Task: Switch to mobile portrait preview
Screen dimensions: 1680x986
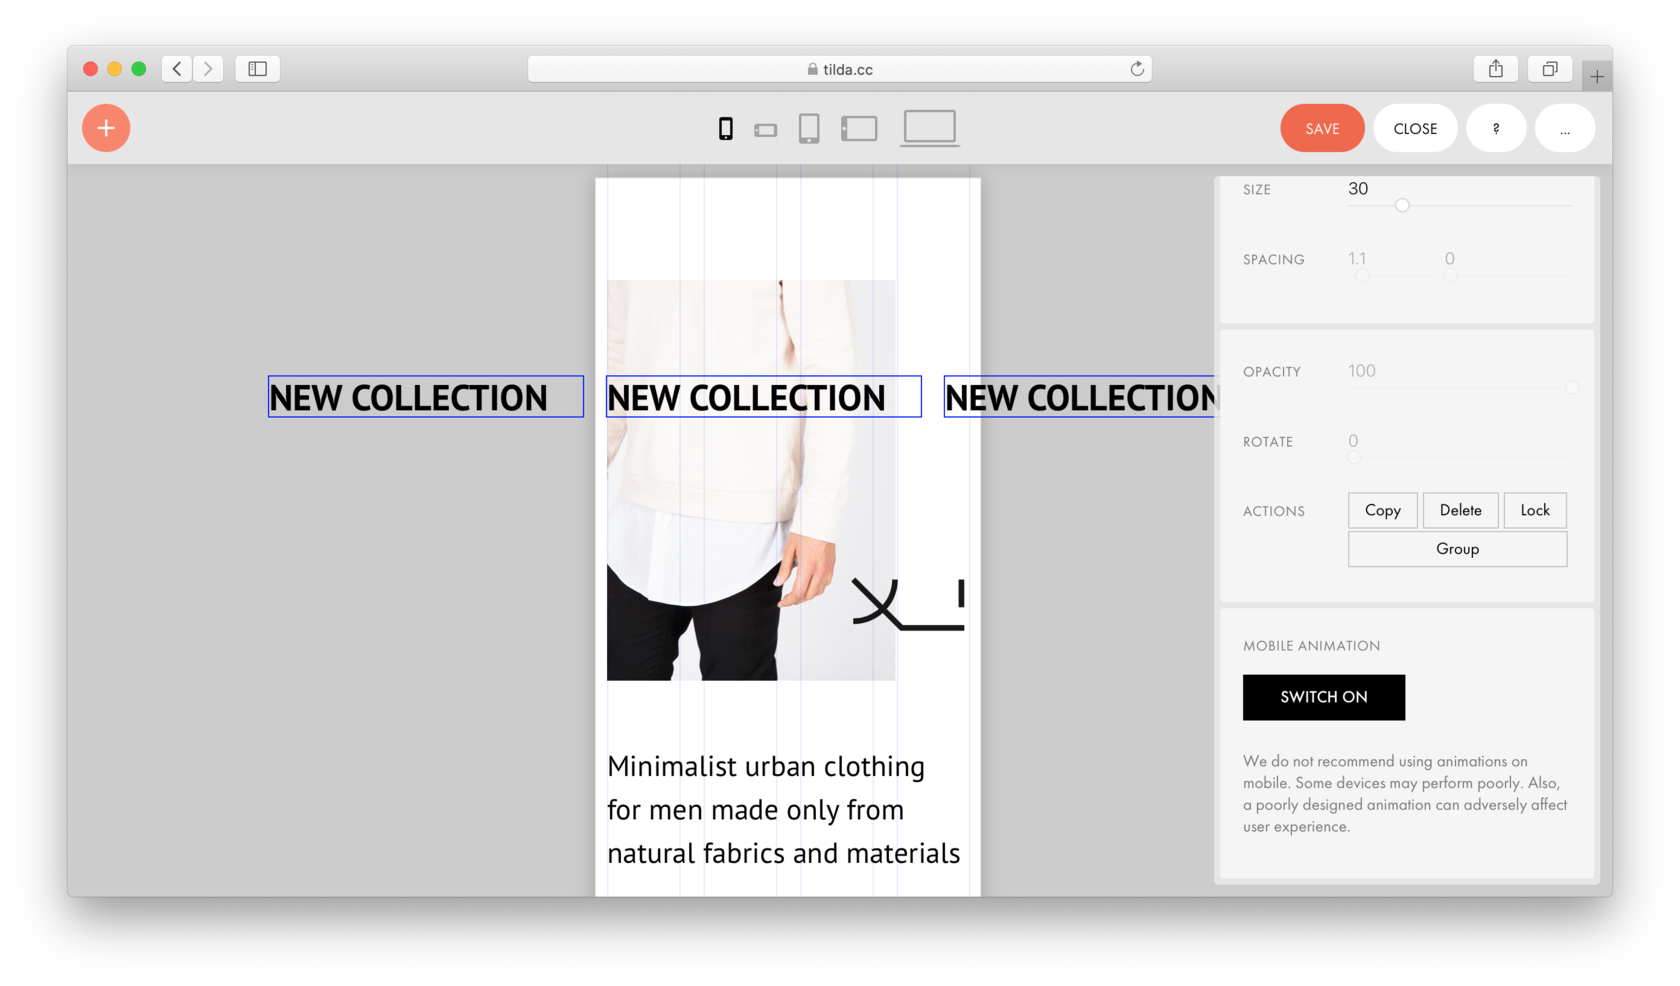Action: 726,128
